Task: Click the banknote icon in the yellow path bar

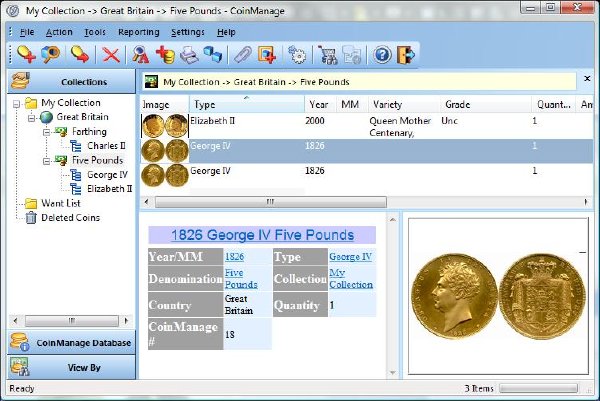Action: (152, 81)
